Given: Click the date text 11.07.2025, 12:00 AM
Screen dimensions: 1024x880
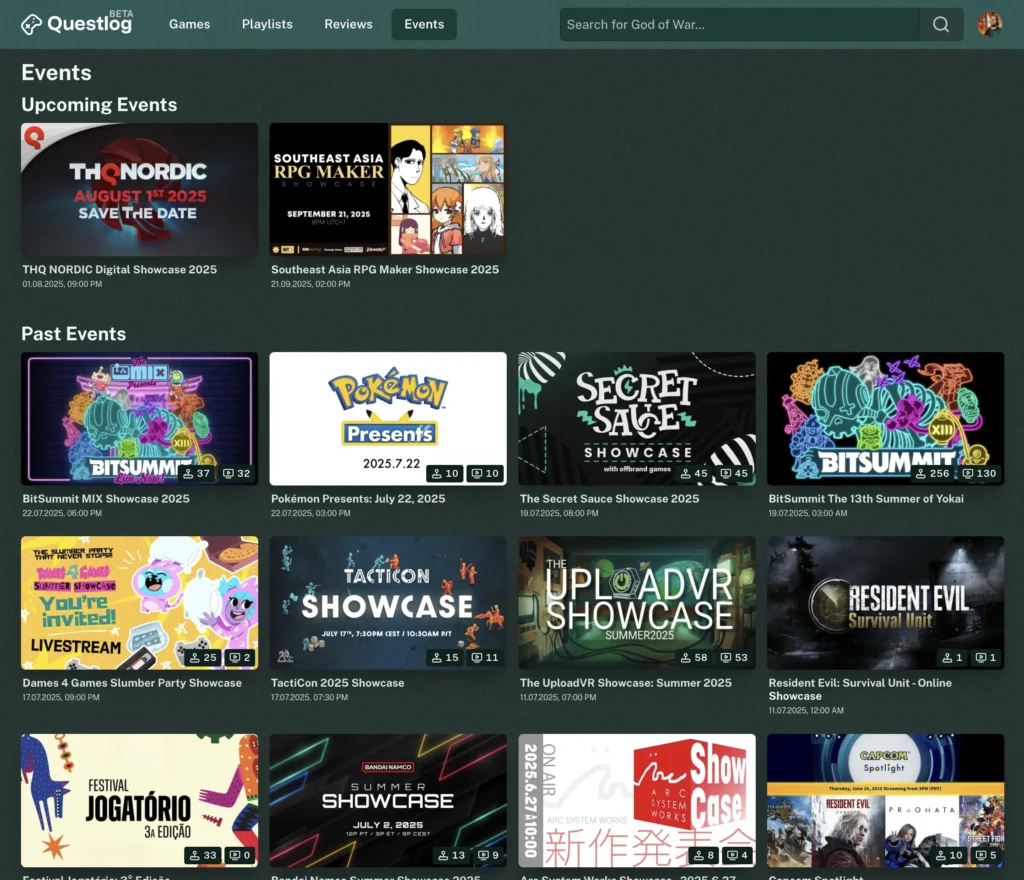Looking at the screenshot, I should coord(806,710).
